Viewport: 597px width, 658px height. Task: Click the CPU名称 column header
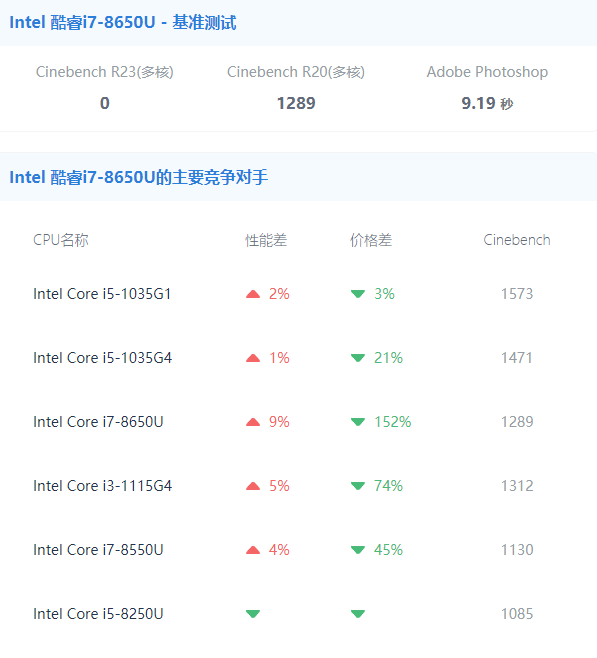pos(61,240)
